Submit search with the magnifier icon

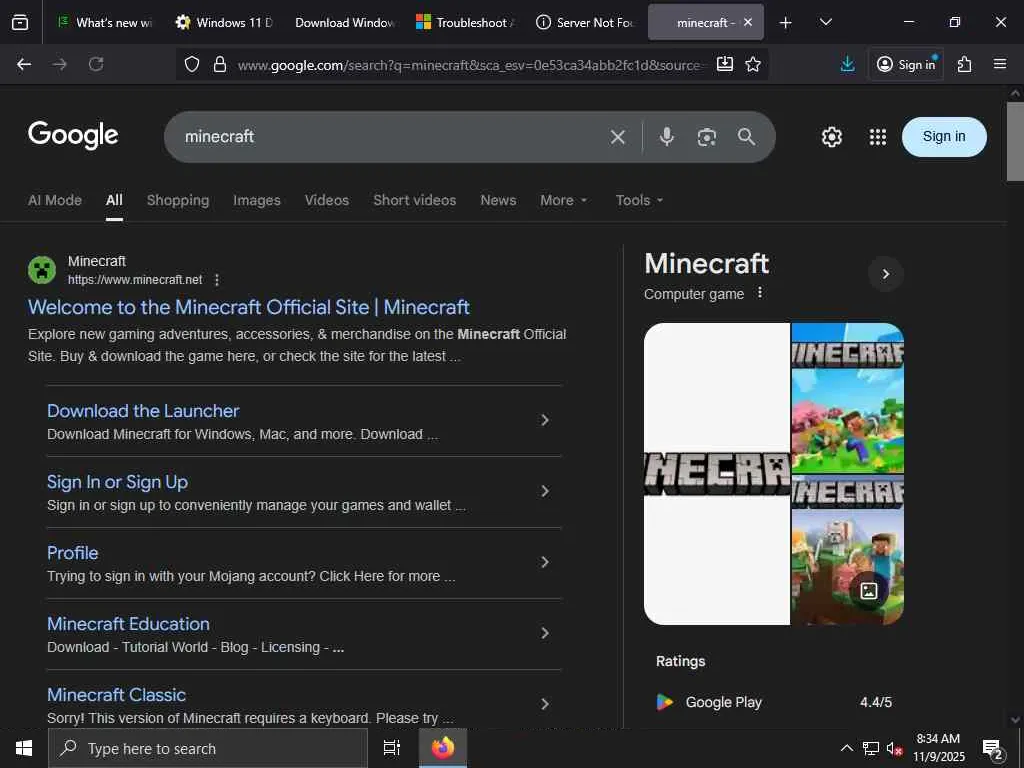pos(746,136)
